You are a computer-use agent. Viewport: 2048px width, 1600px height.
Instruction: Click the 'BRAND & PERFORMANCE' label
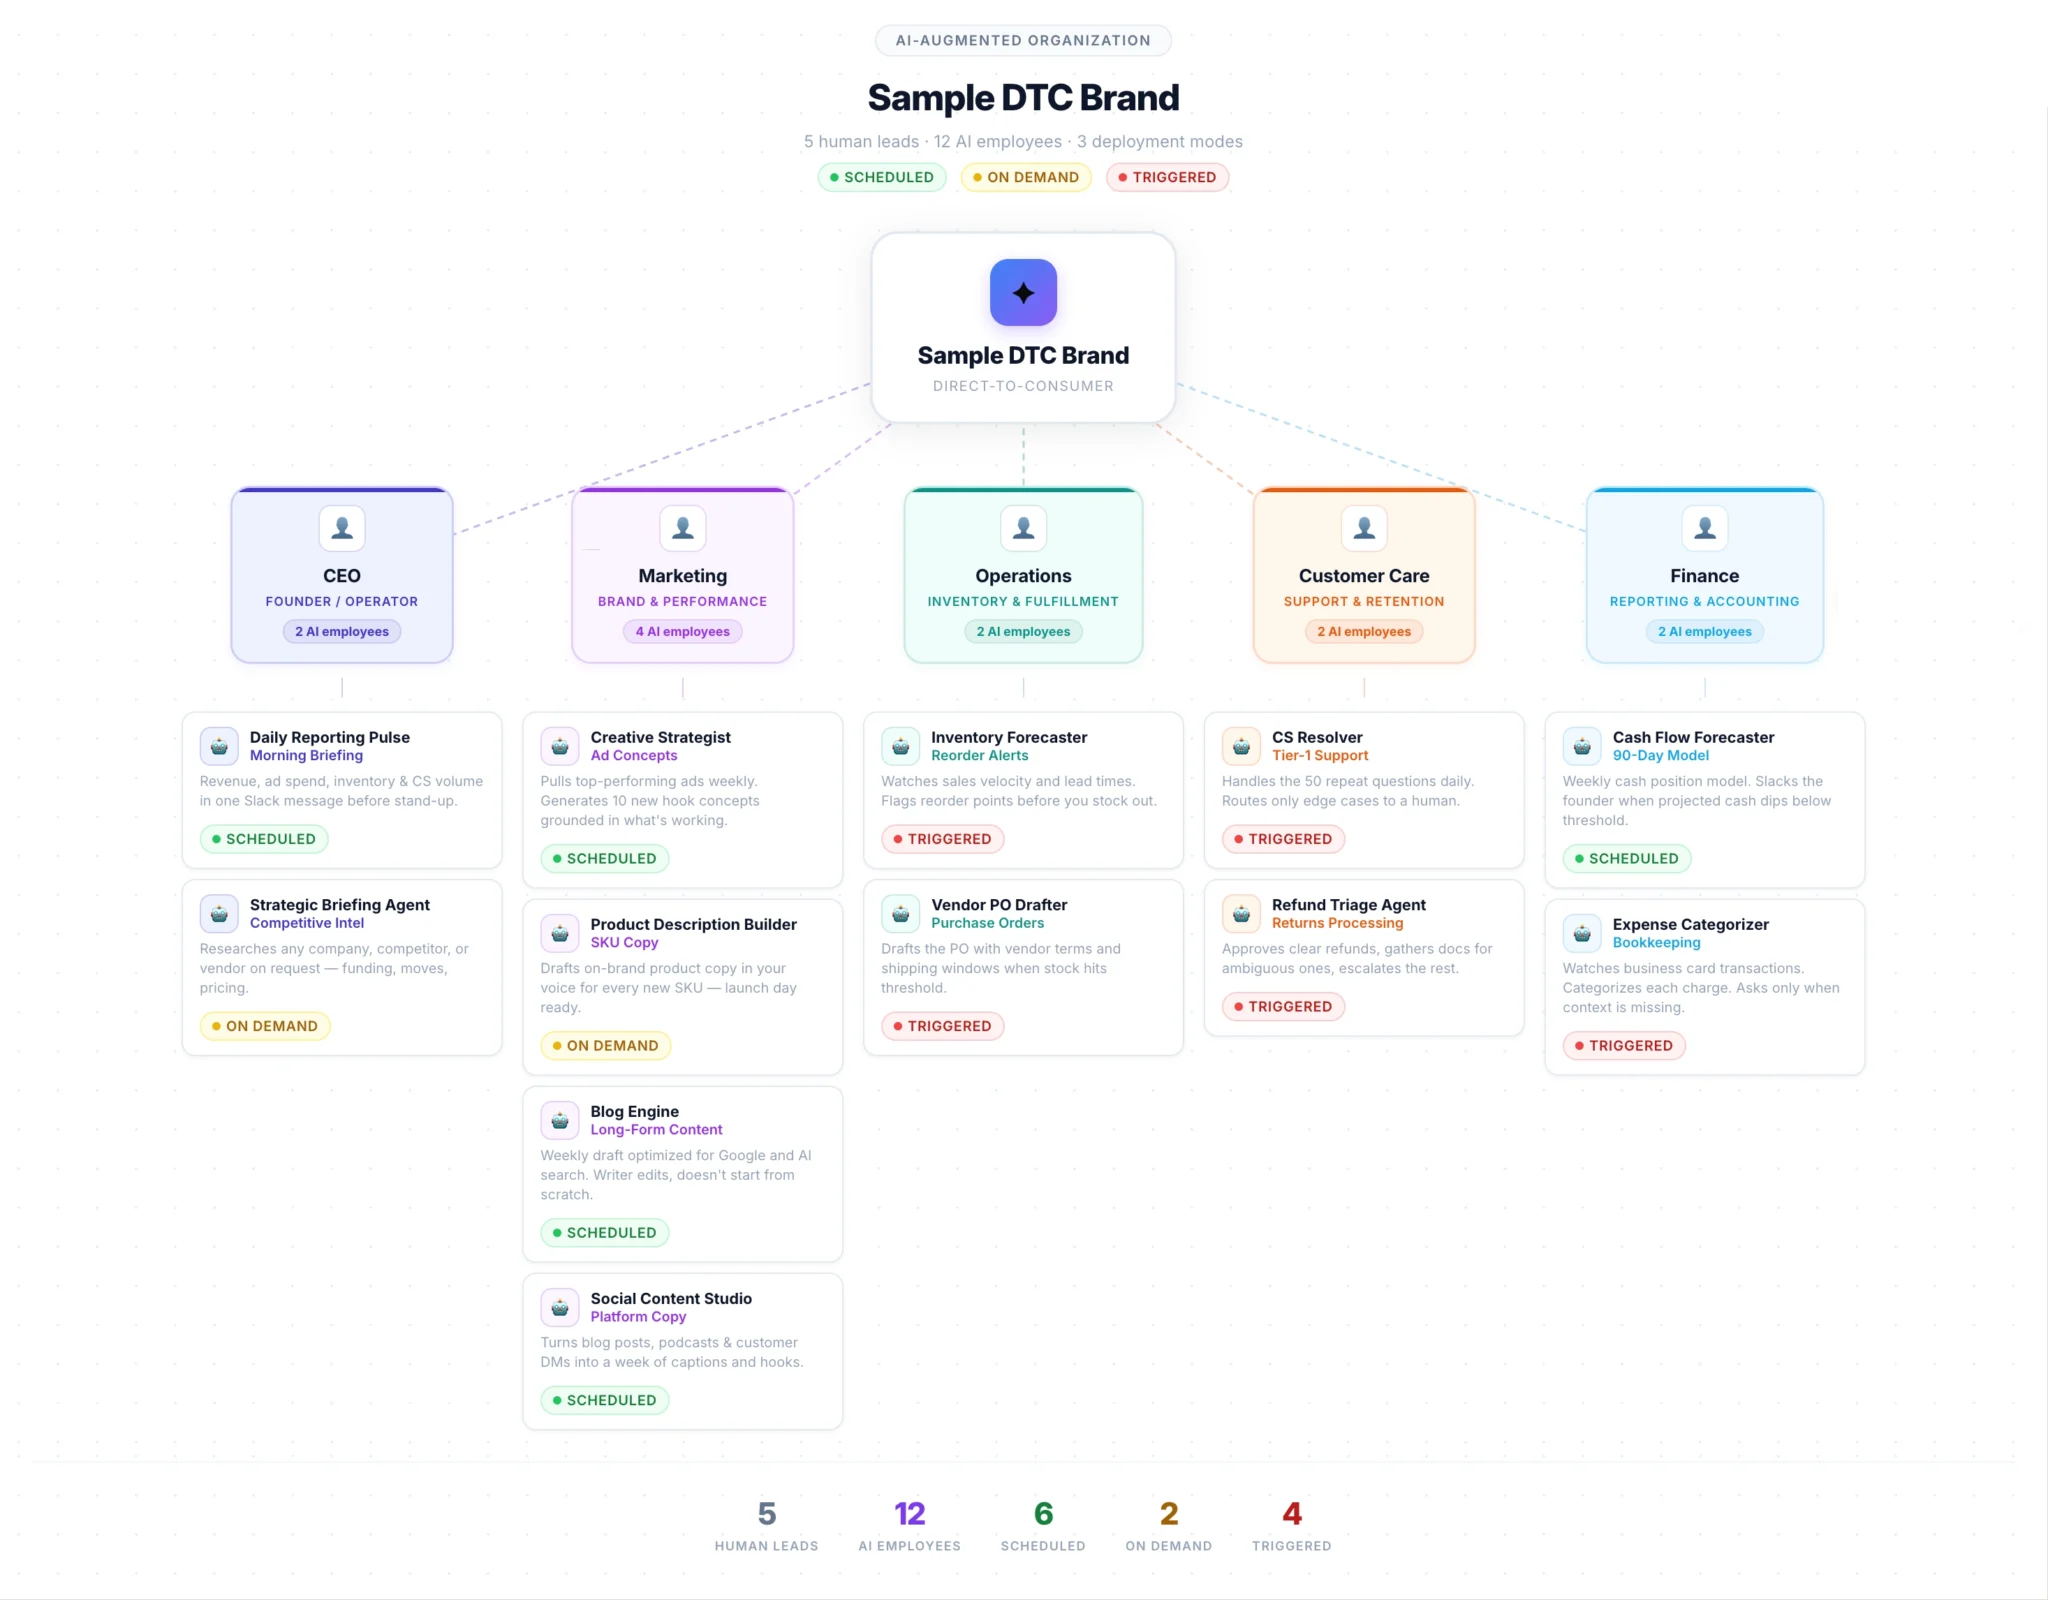point(683,602)
